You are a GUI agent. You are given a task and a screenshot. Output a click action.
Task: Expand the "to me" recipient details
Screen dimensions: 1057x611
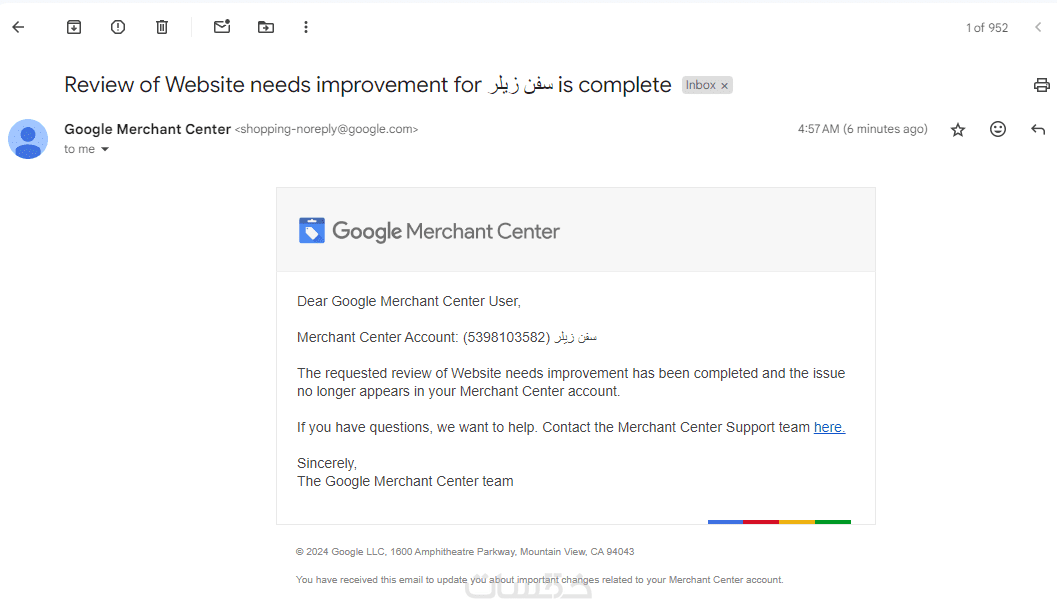105,150
